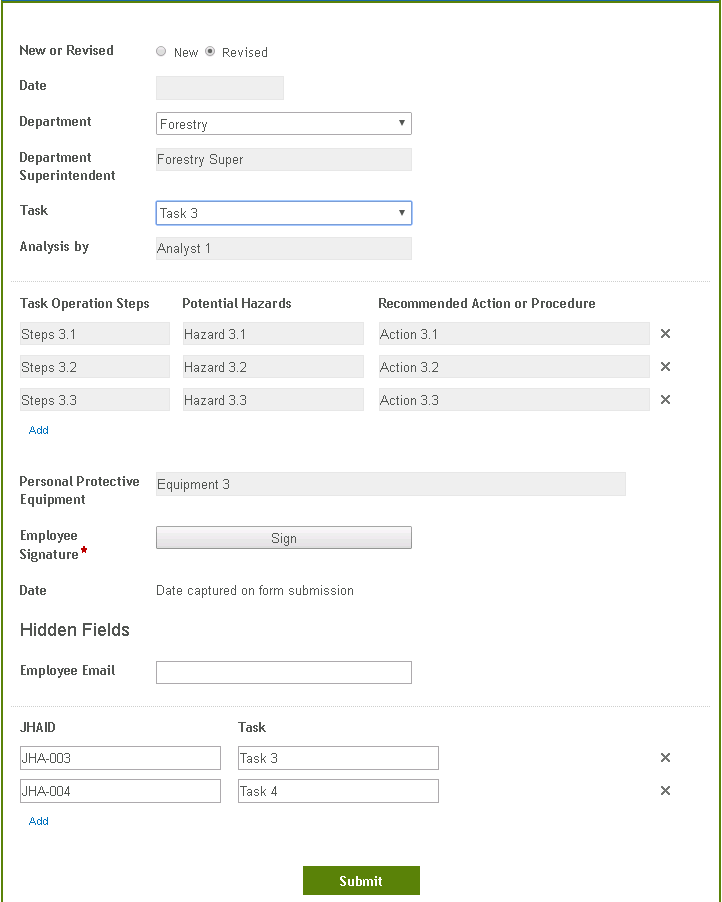
Task: Add a new task operation step row
Action: 39,430
